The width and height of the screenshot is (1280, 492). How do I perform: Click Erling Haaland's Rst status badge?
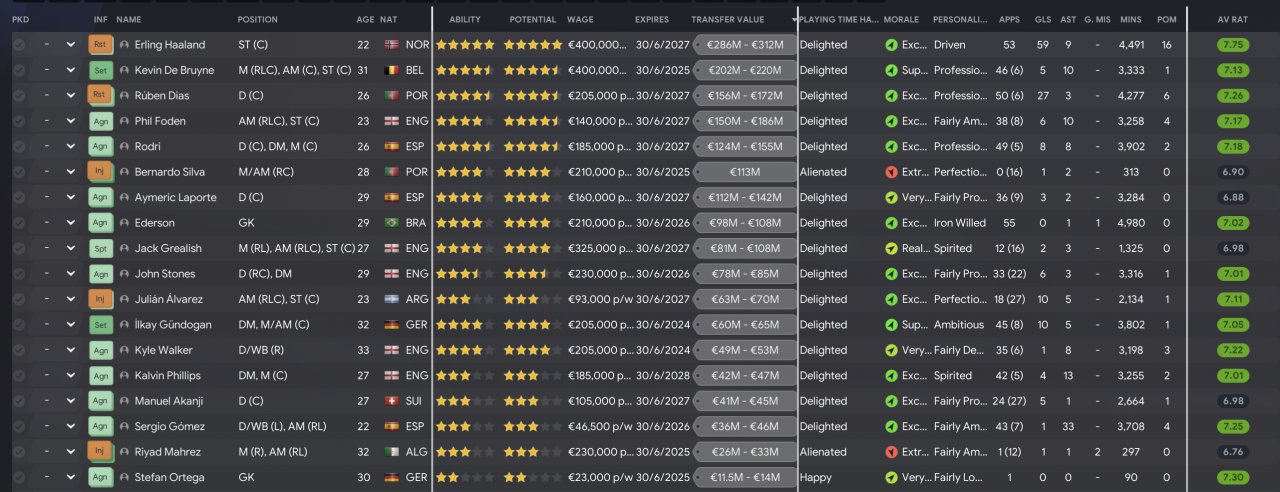(100, 45)
